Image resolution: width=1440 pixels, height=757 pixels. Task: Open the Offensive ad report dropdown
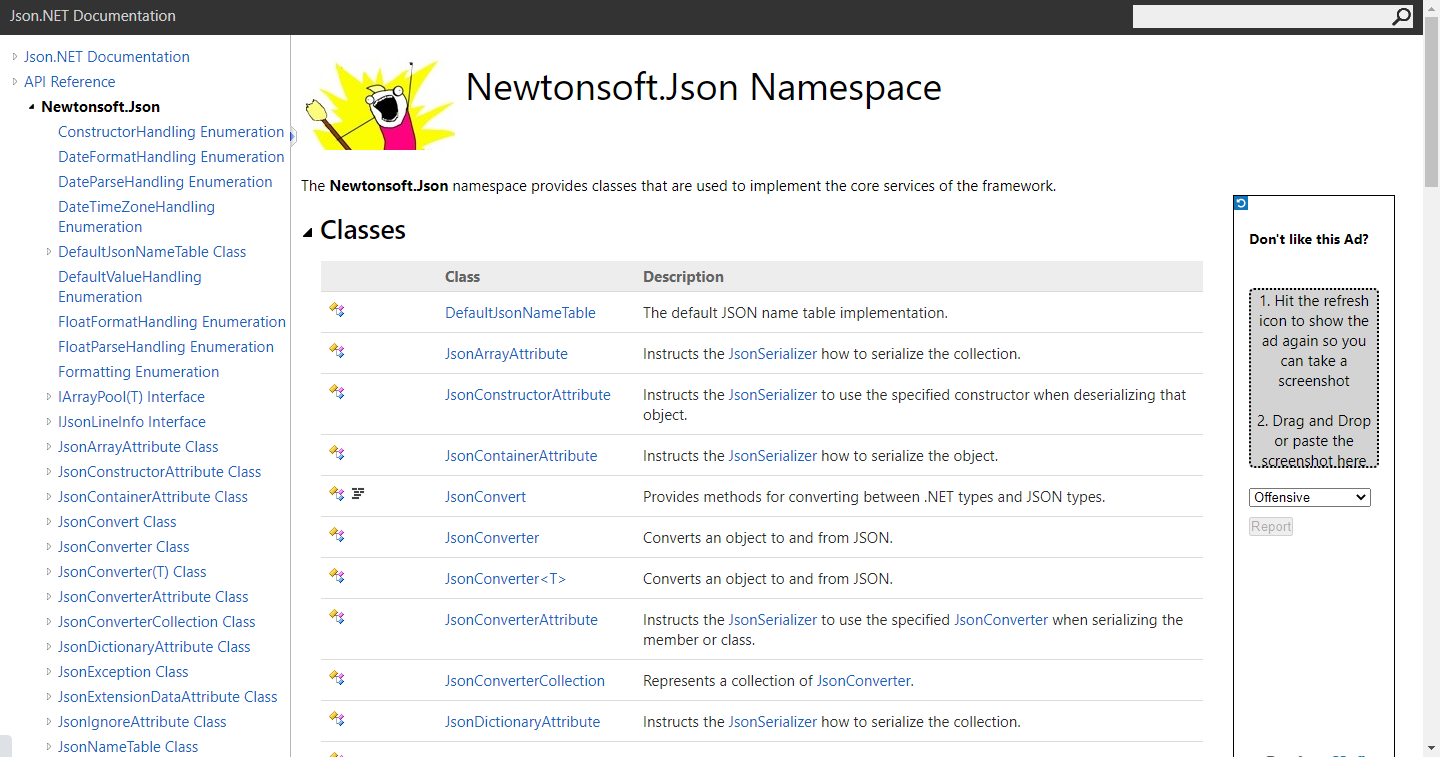click(x=1310, y=497)
